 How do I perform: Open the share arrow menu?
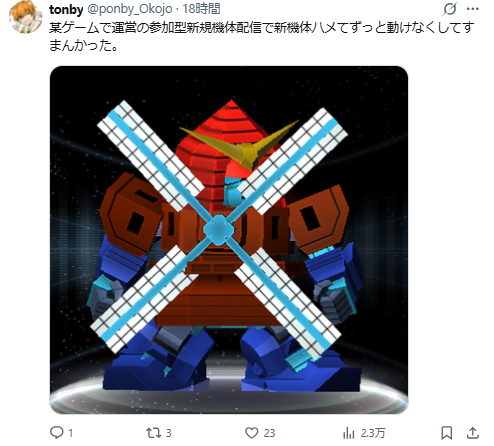(473, 433)
